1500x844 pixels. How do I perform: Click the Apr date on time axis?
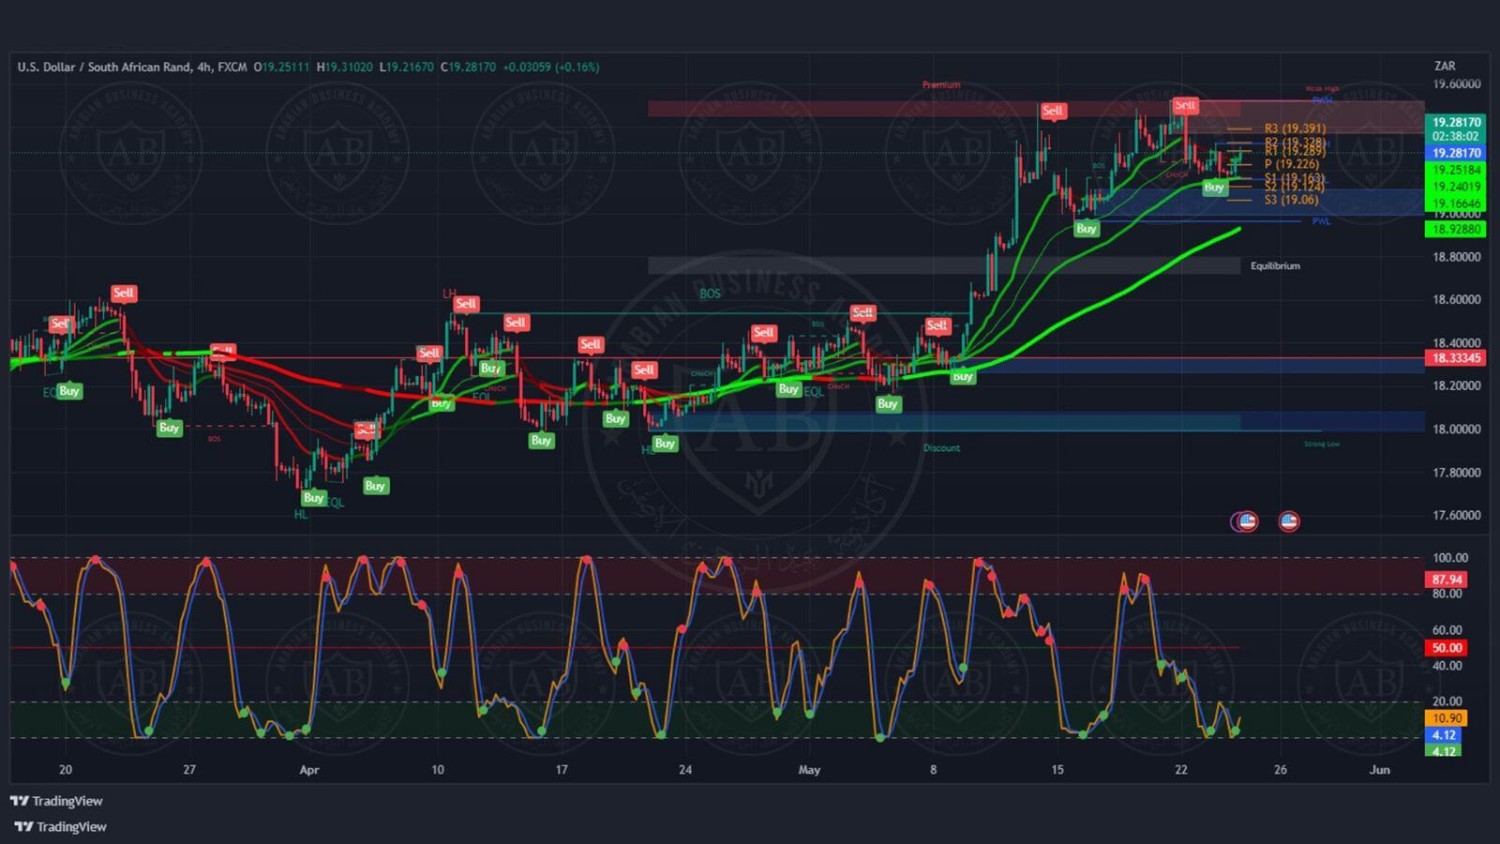tap(309, 770)
